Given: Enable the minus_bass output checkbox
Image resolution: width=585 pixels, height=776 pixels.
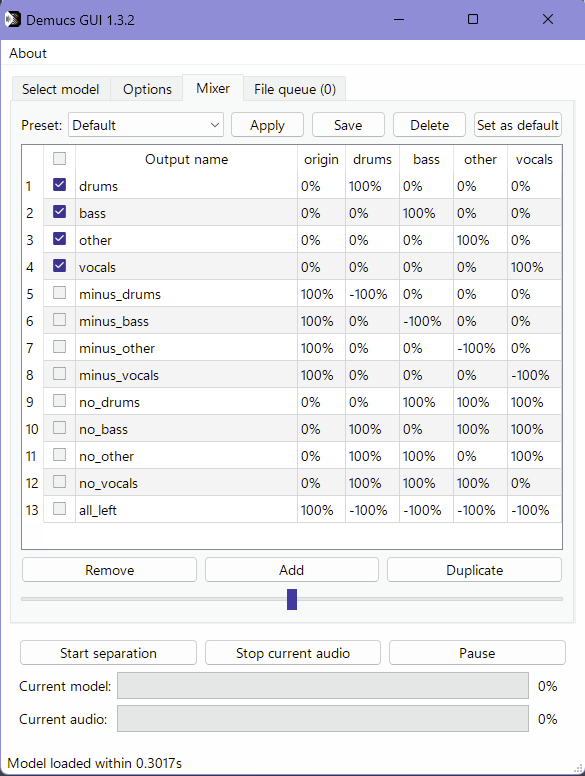Looking at the screenshot, I should click(x=59, y=320).
